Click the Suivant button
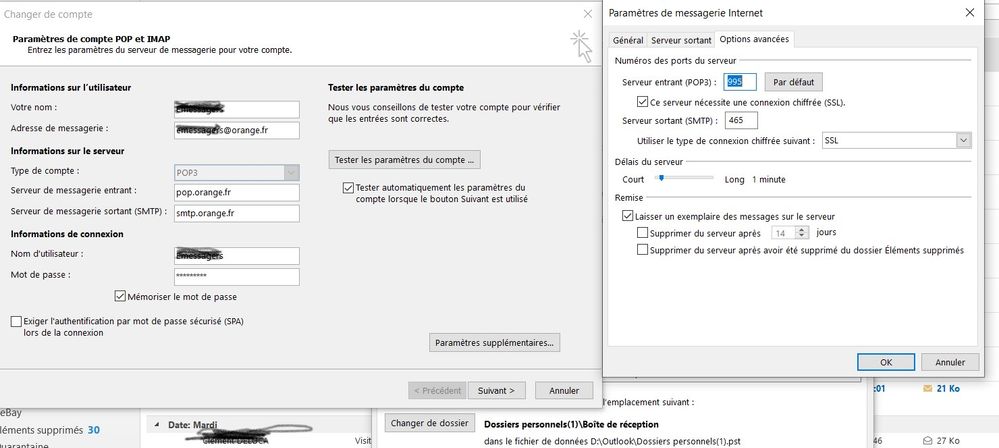Screen dimensions: 999x448 click(496, 390)
